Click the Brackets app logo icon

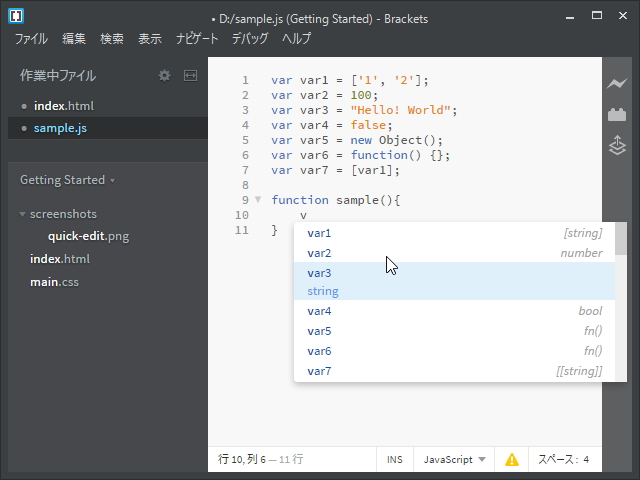(16, 16)
